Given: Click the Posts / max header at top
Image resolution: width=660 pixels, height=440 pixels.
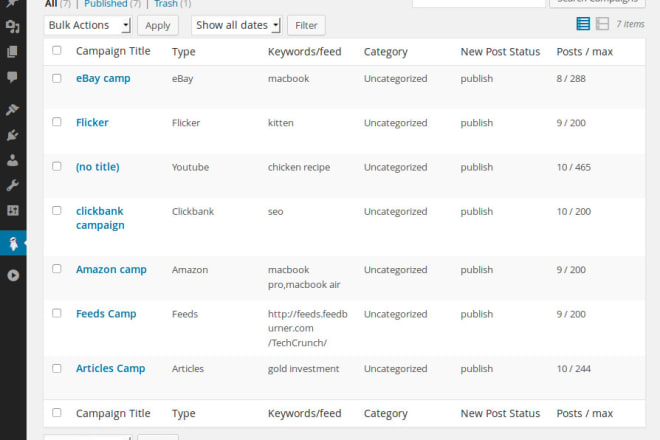Looking at the screenshot, I should pyautogui.click(x=585, y=52).
